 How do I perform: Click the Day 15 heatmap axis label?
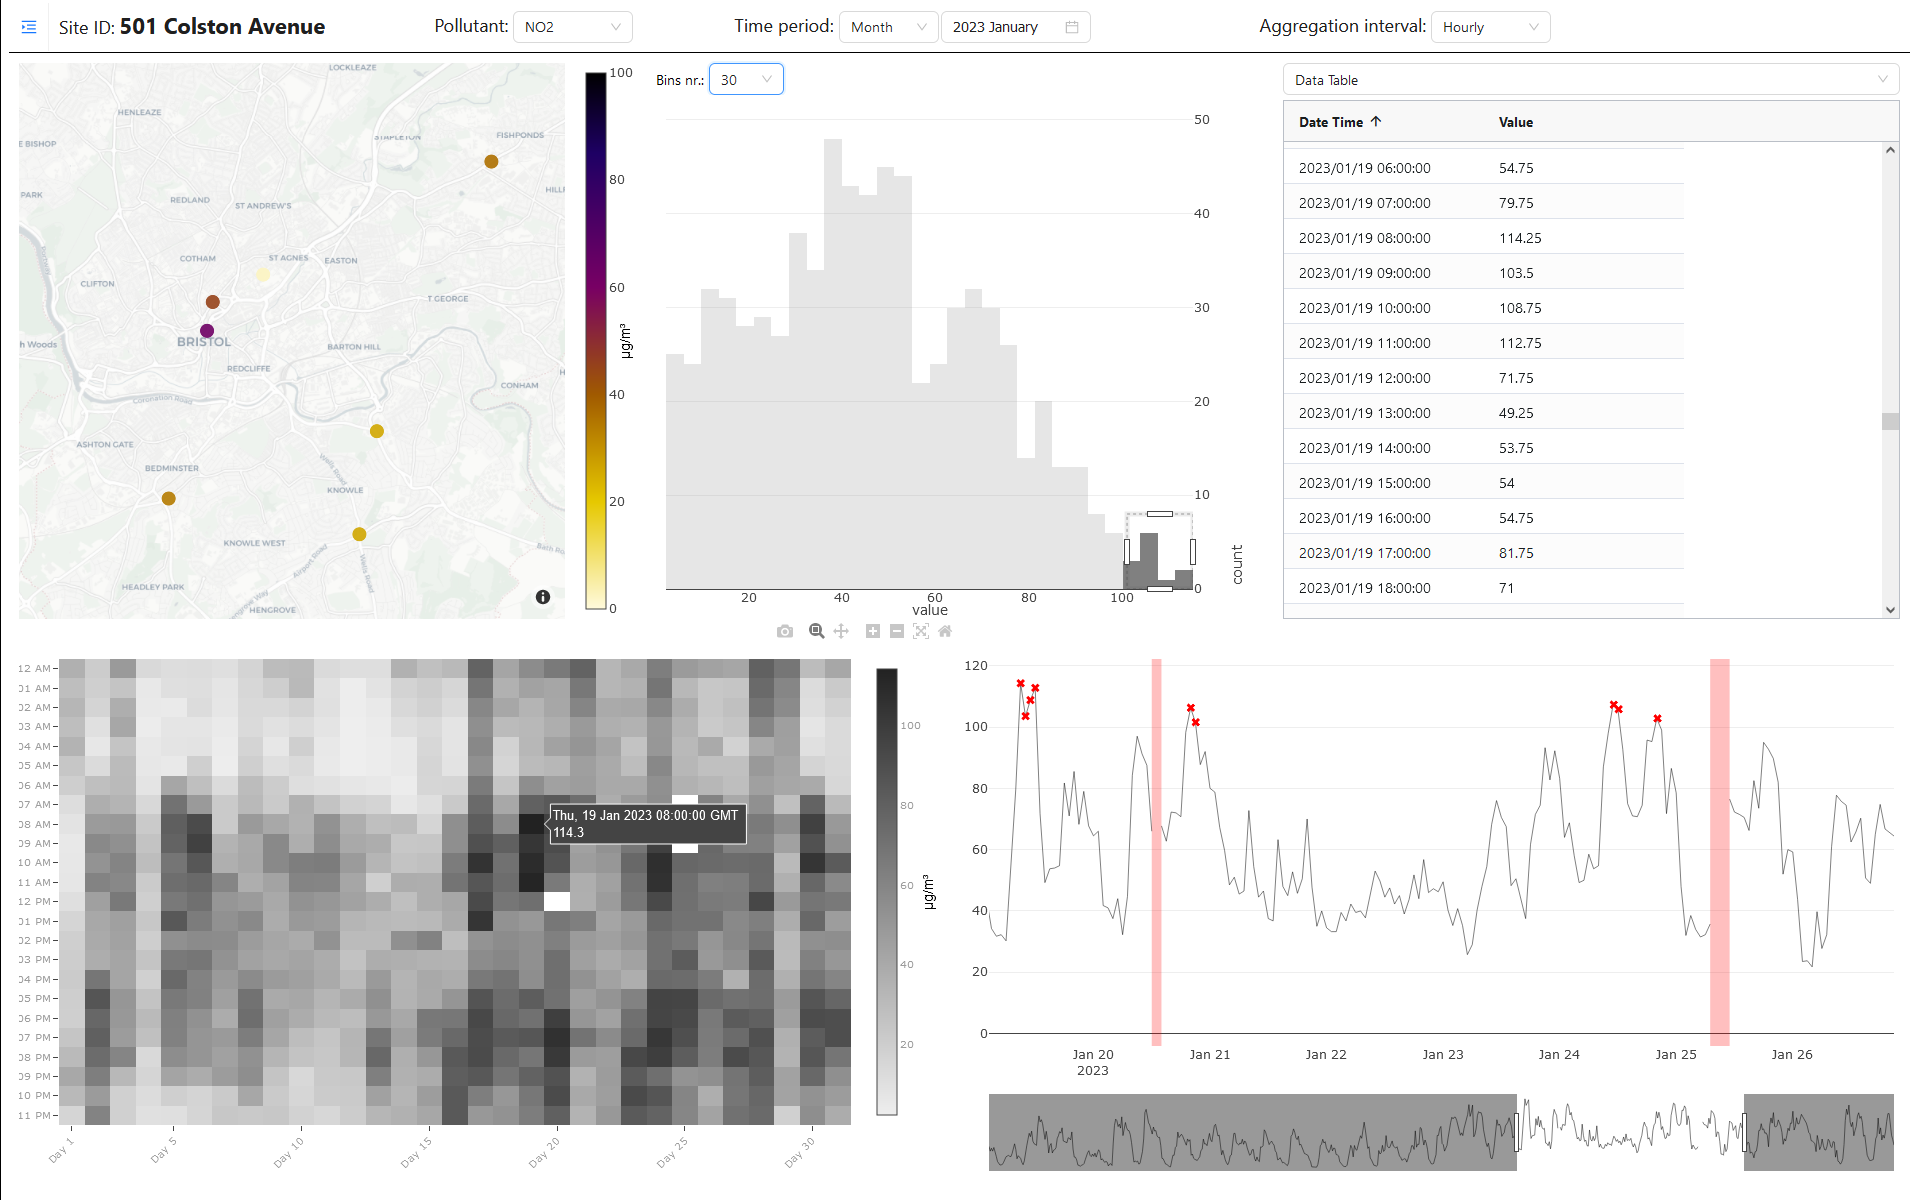point(416,1152)
